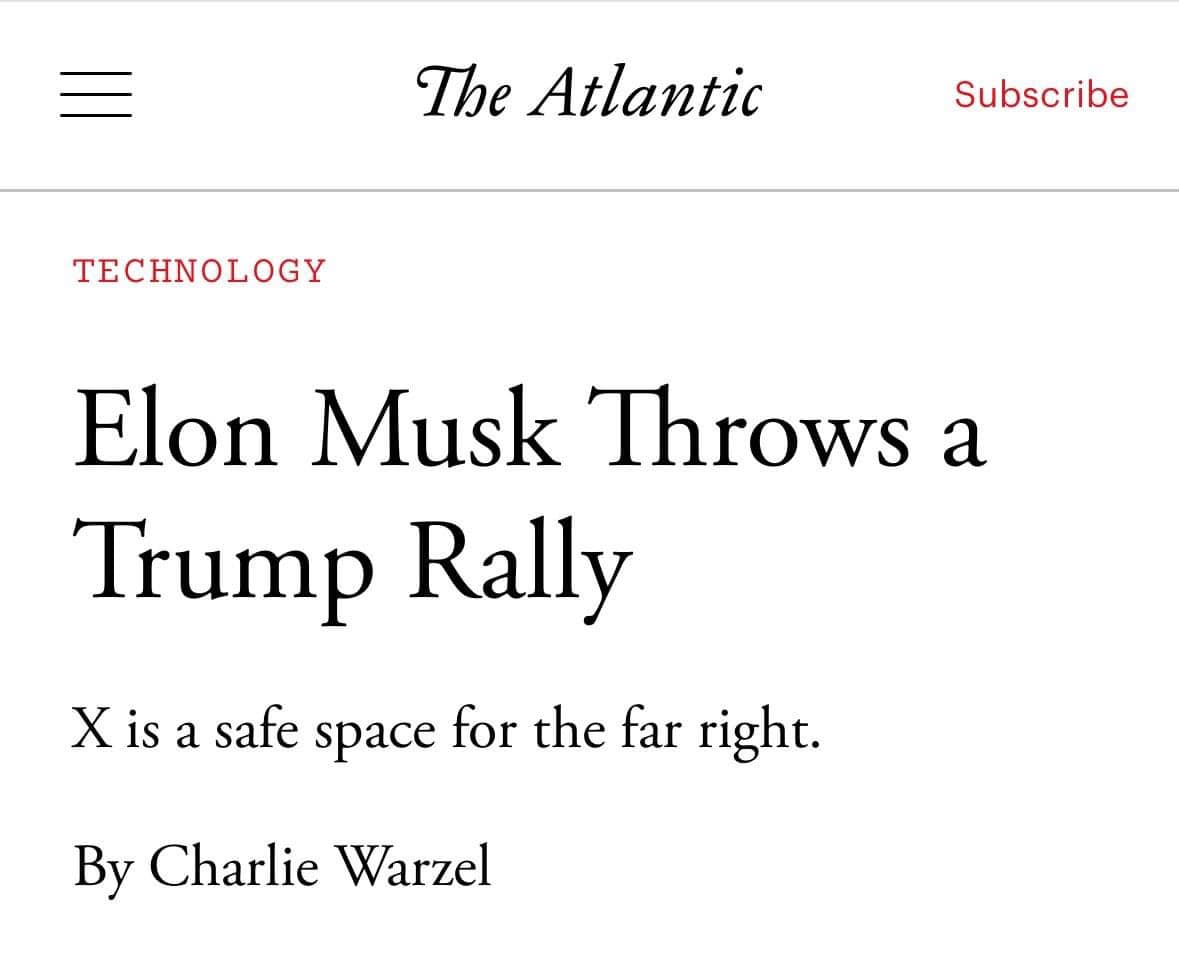
Task: Click the word "Atlantic" in the masthead
Action: [x=645, y=92]
